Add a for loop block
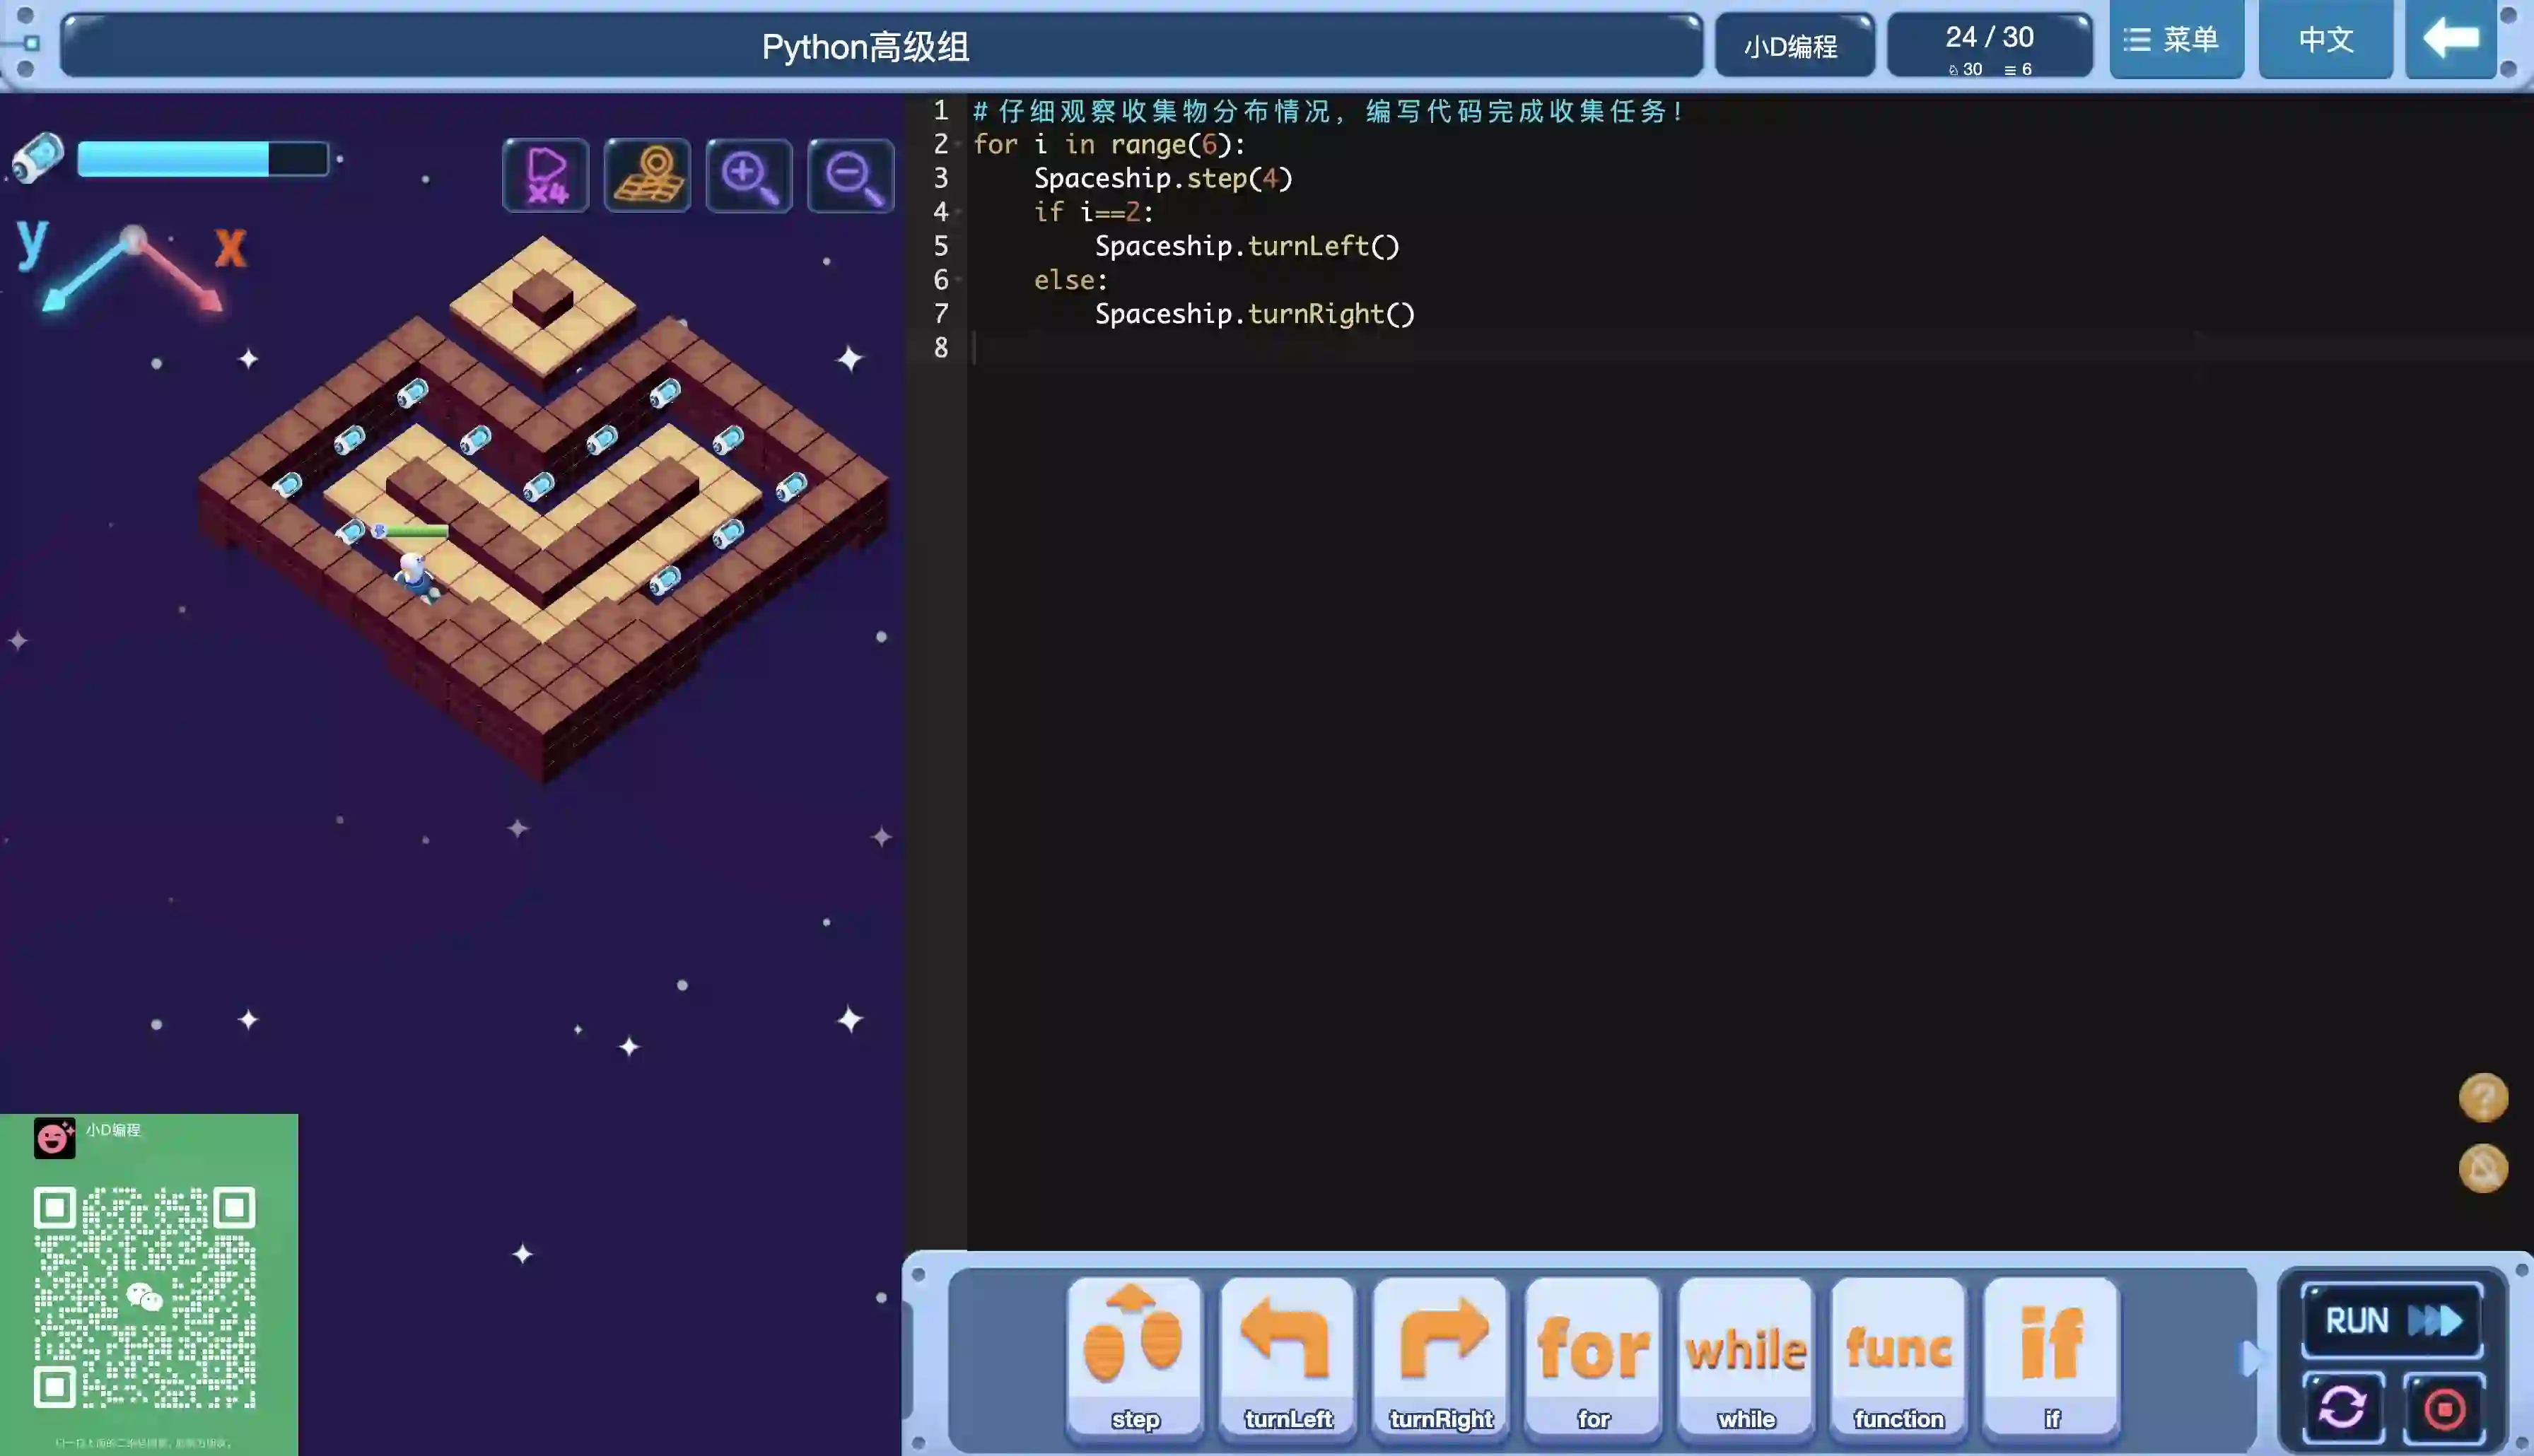Screen dimensions: 2534x1456 1593,1358
